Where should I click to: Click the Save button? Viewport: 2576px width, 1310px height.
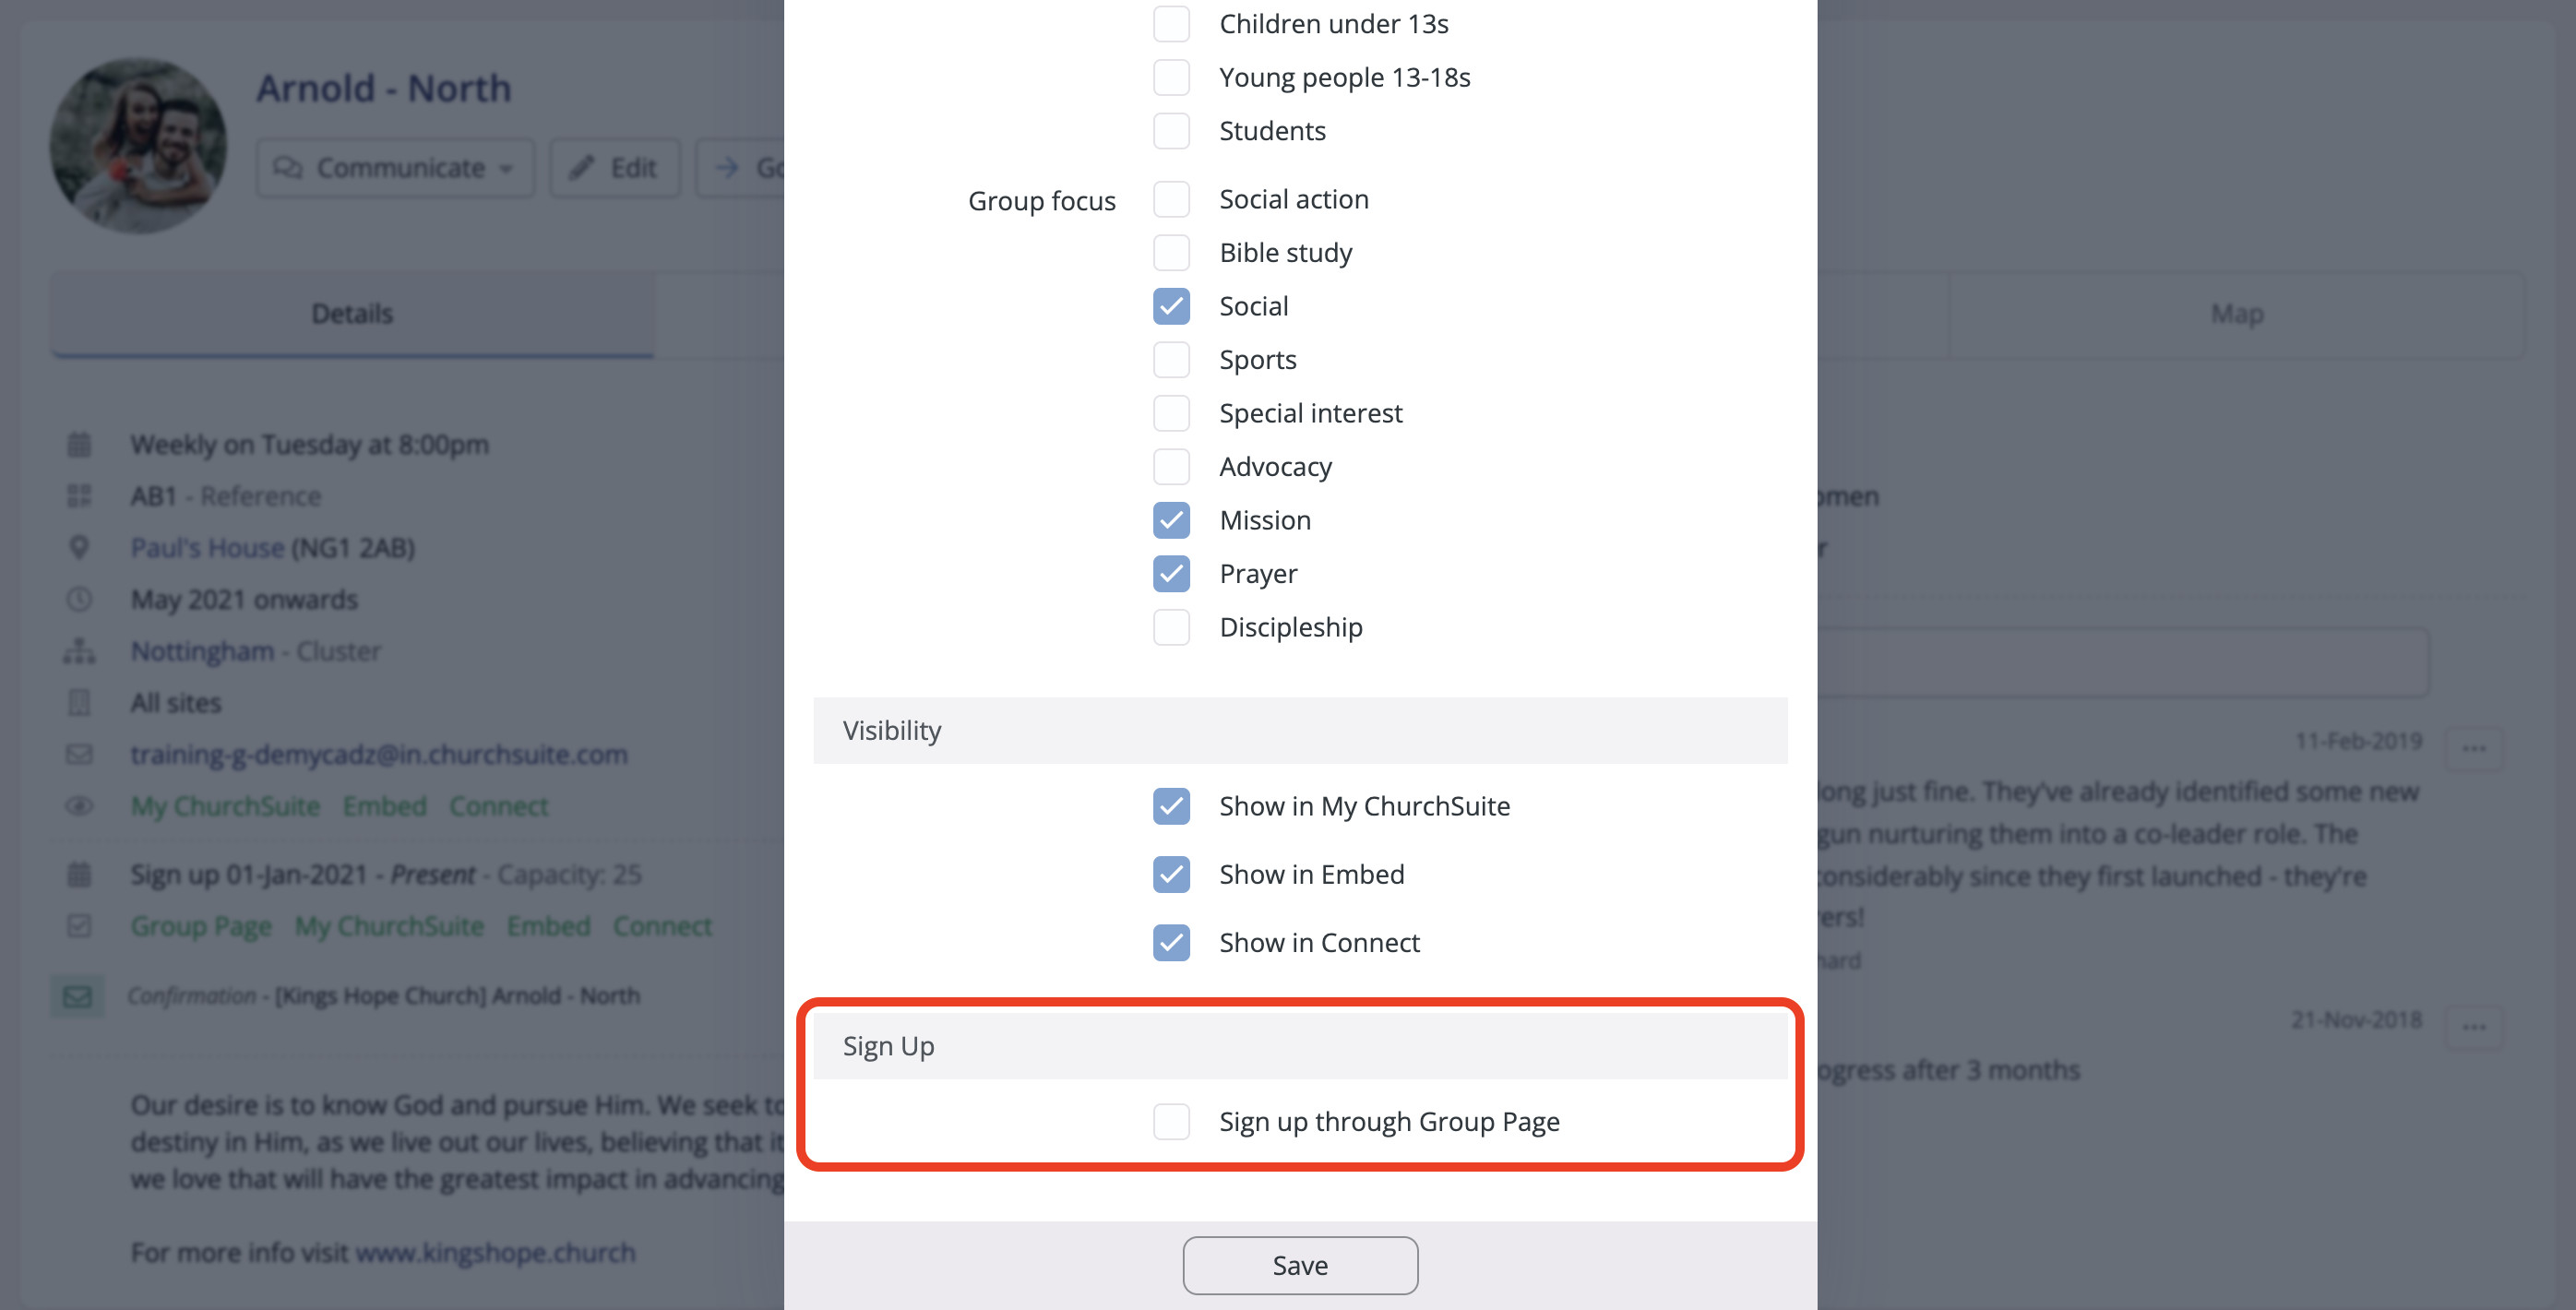click(x=1300, y=1264)
